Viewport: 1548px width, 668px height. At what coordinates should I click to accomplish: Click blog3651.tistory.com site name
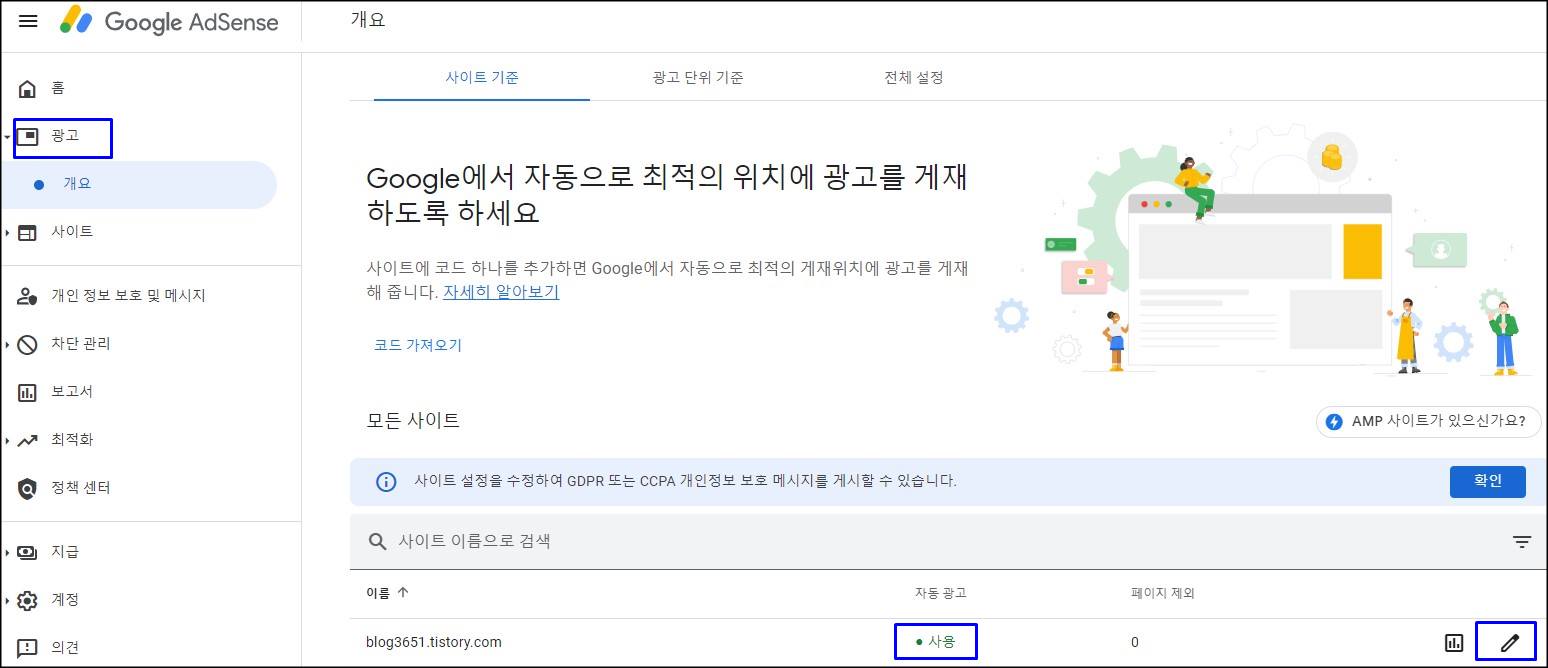(x=434, y=642)
